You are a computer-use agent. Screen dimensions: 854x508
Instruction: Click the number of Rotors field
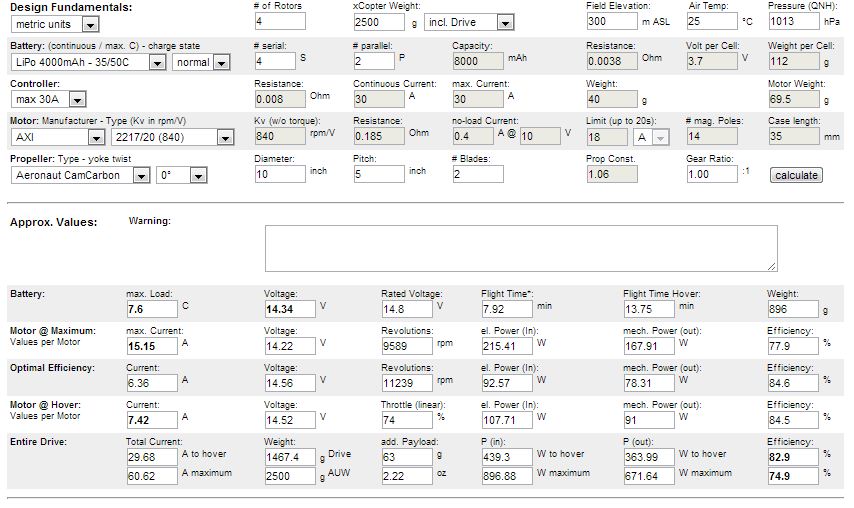tap(280, 21)
